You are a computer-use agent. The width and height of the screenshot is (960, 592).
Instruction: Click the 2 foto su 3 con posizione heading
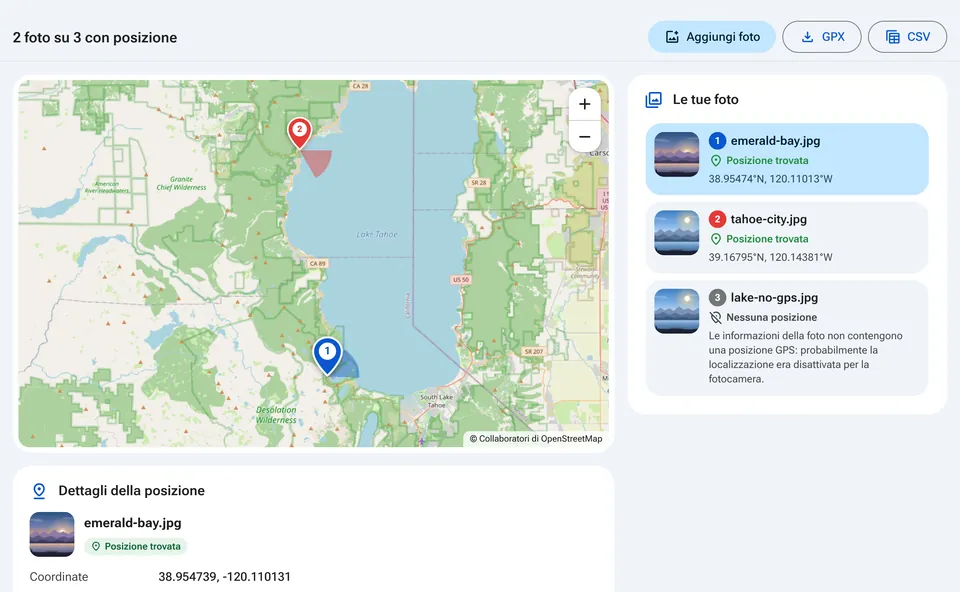95,37
